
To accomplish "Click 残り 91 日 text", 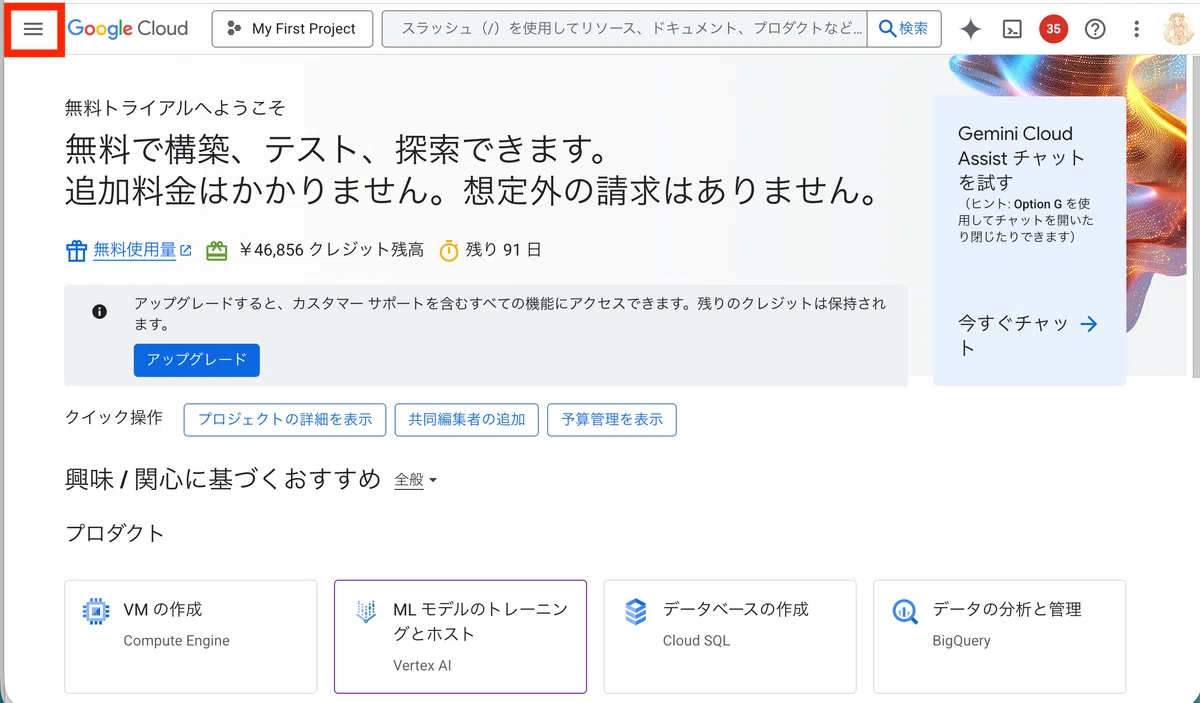I will tap(504, 250).
